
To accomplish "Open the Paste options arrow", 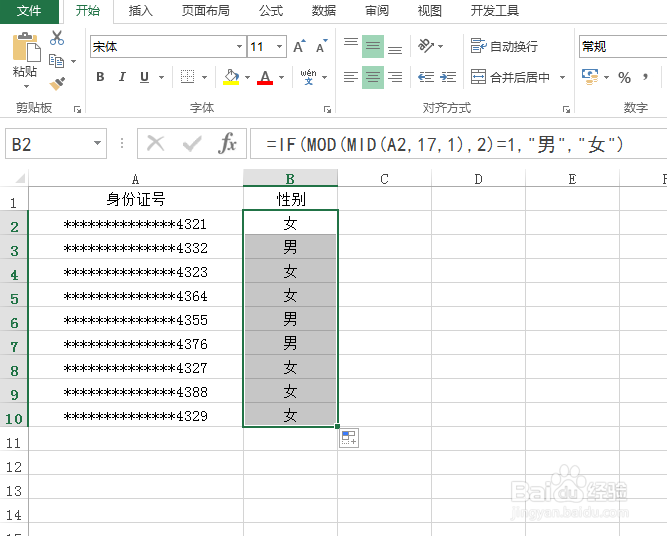I will point(26,86).
